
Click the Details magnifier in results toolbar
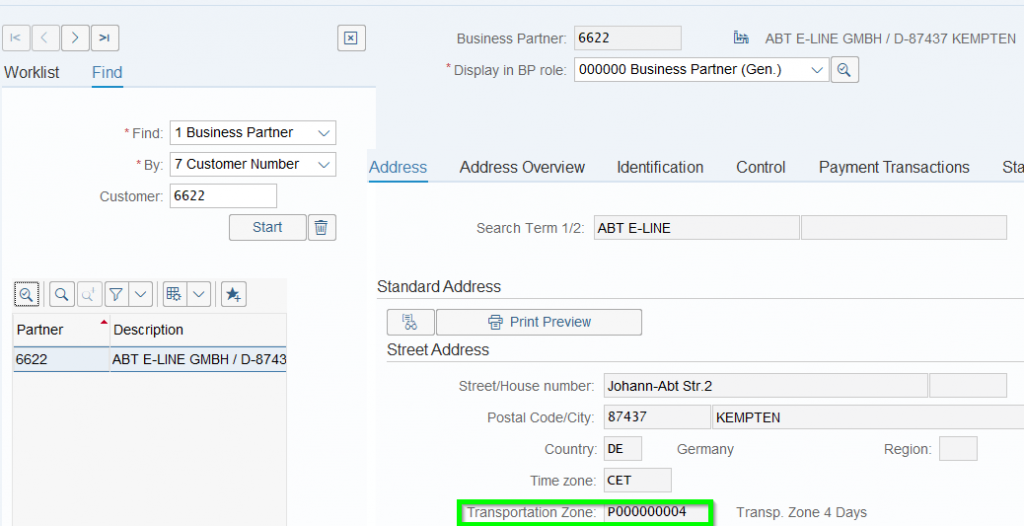(26, 294)
